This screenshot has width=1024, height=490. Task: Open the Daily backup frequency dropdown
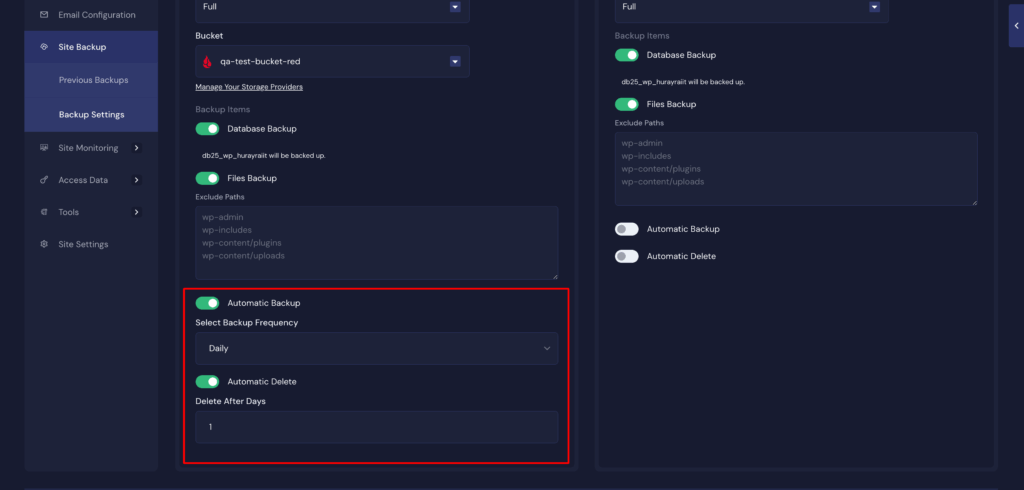(x=376, y=348)
